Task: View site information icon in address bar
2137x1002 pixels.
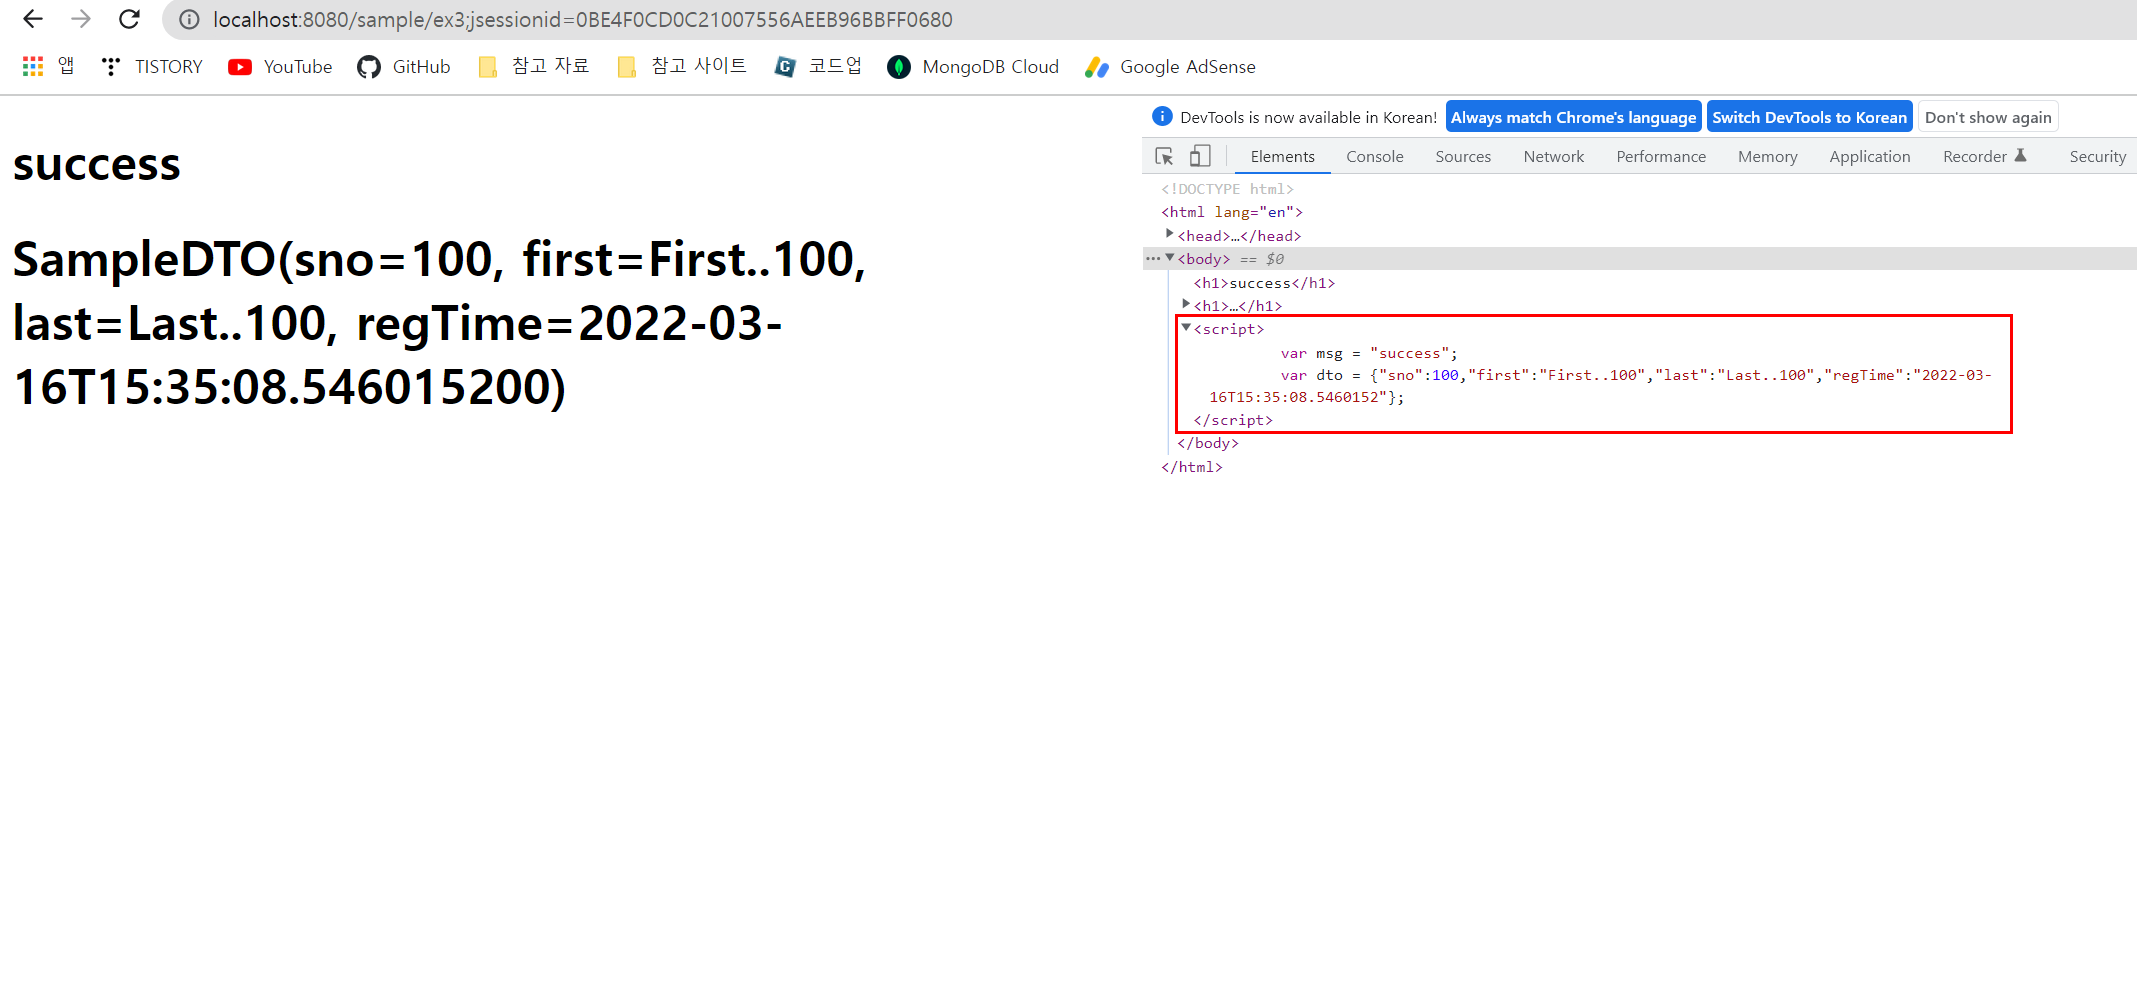Action: point(189,20)
